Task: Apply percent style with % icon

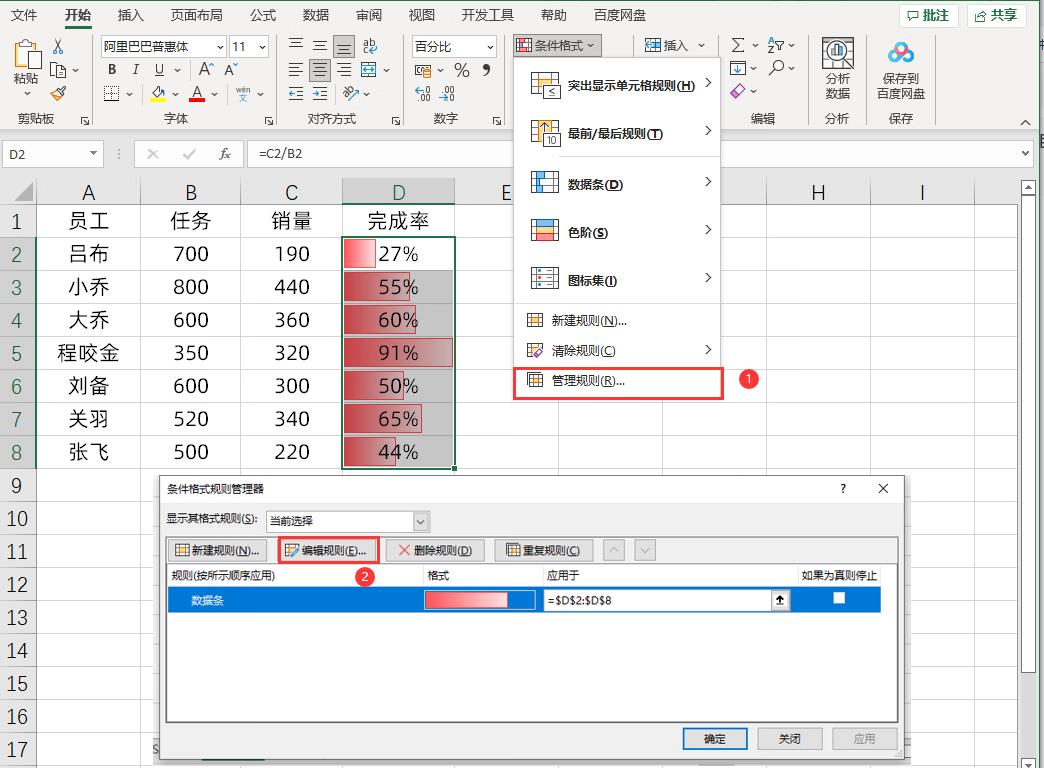Action: pyautogui.click(x=461, y=70)
